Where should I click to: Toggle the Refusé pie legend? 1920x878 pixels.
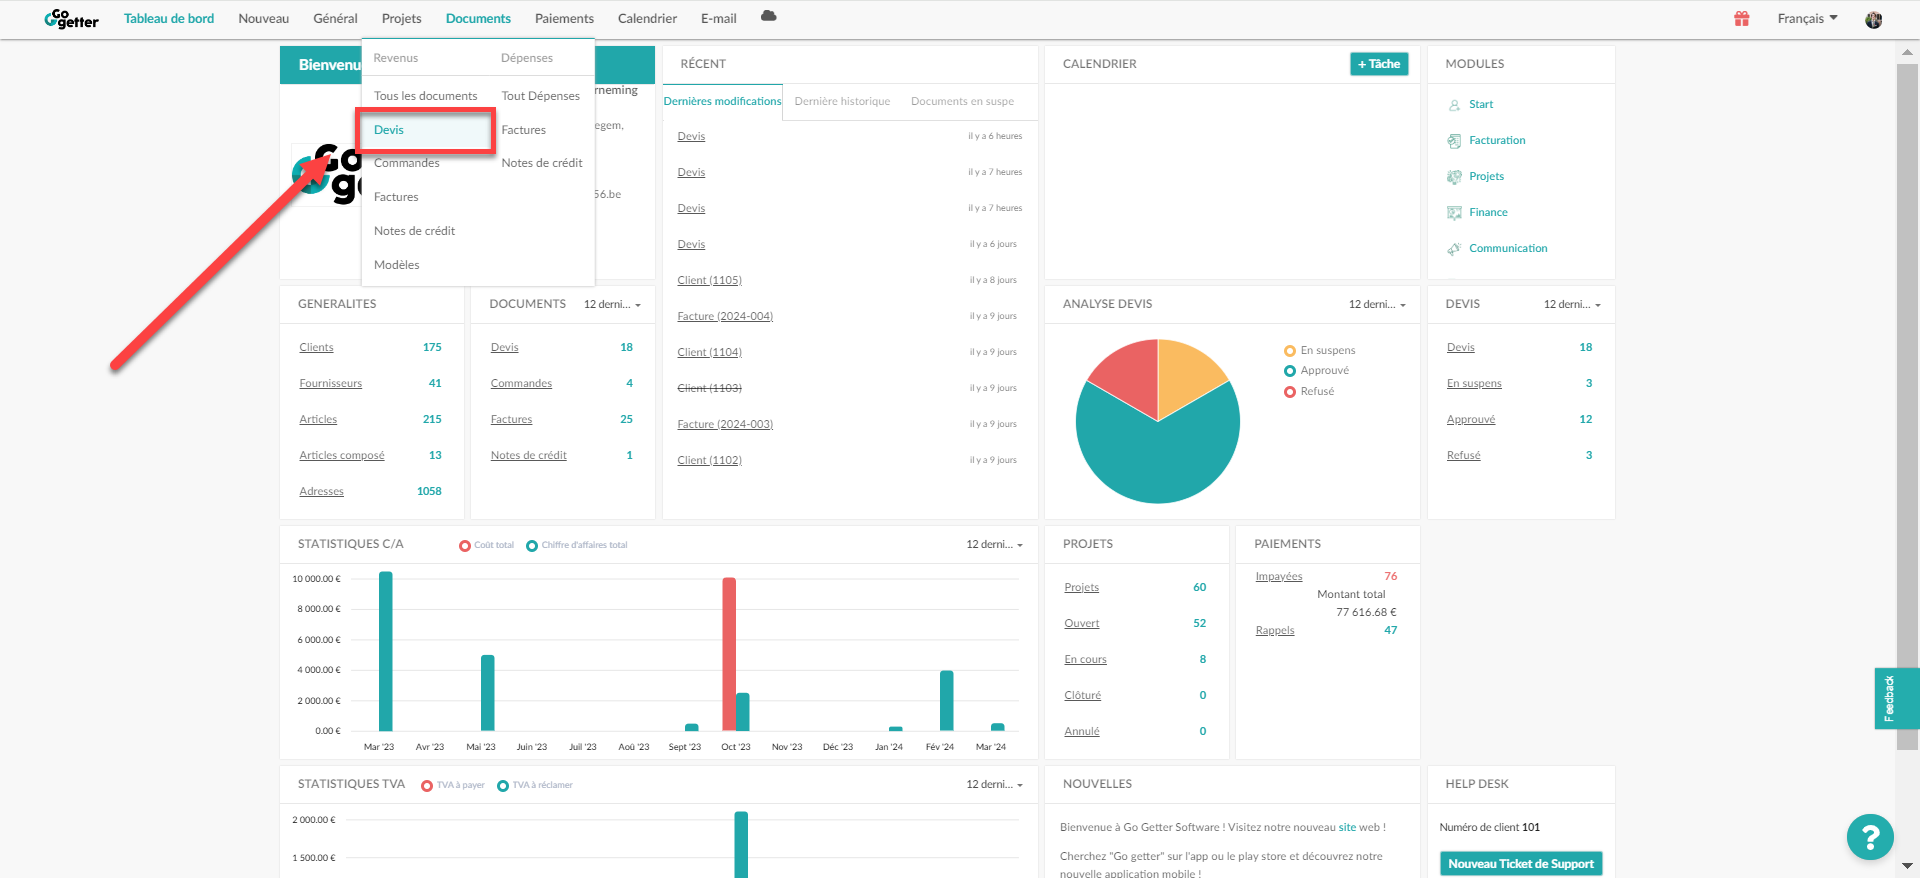pos(1309,392)
